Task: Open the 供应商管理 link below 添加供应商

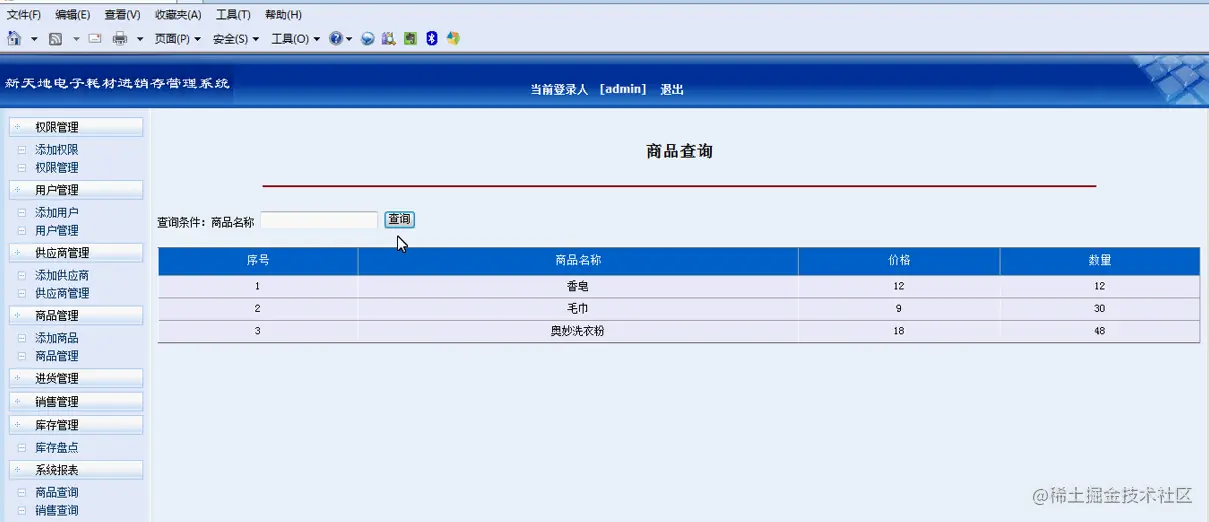Action: pos(62,294)
